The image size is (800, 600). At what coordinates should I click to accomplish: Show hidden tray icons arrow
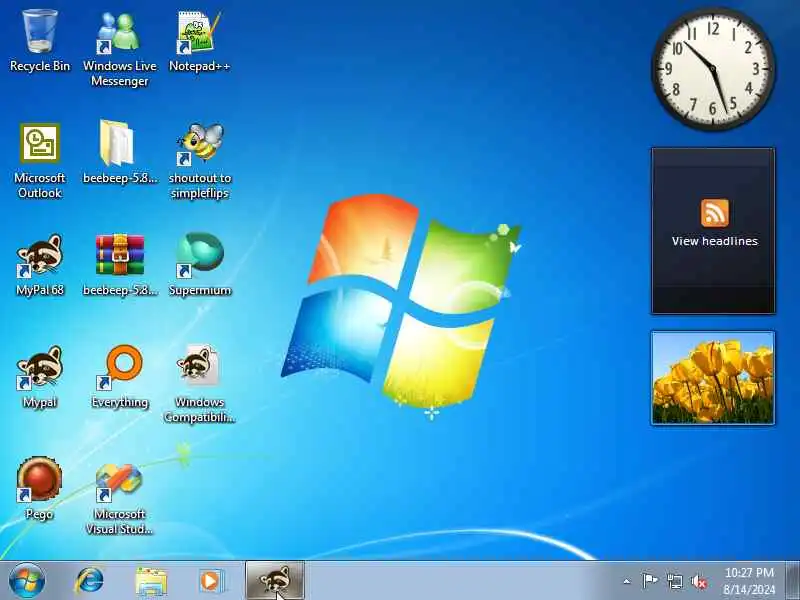click(x=627, y=581)
